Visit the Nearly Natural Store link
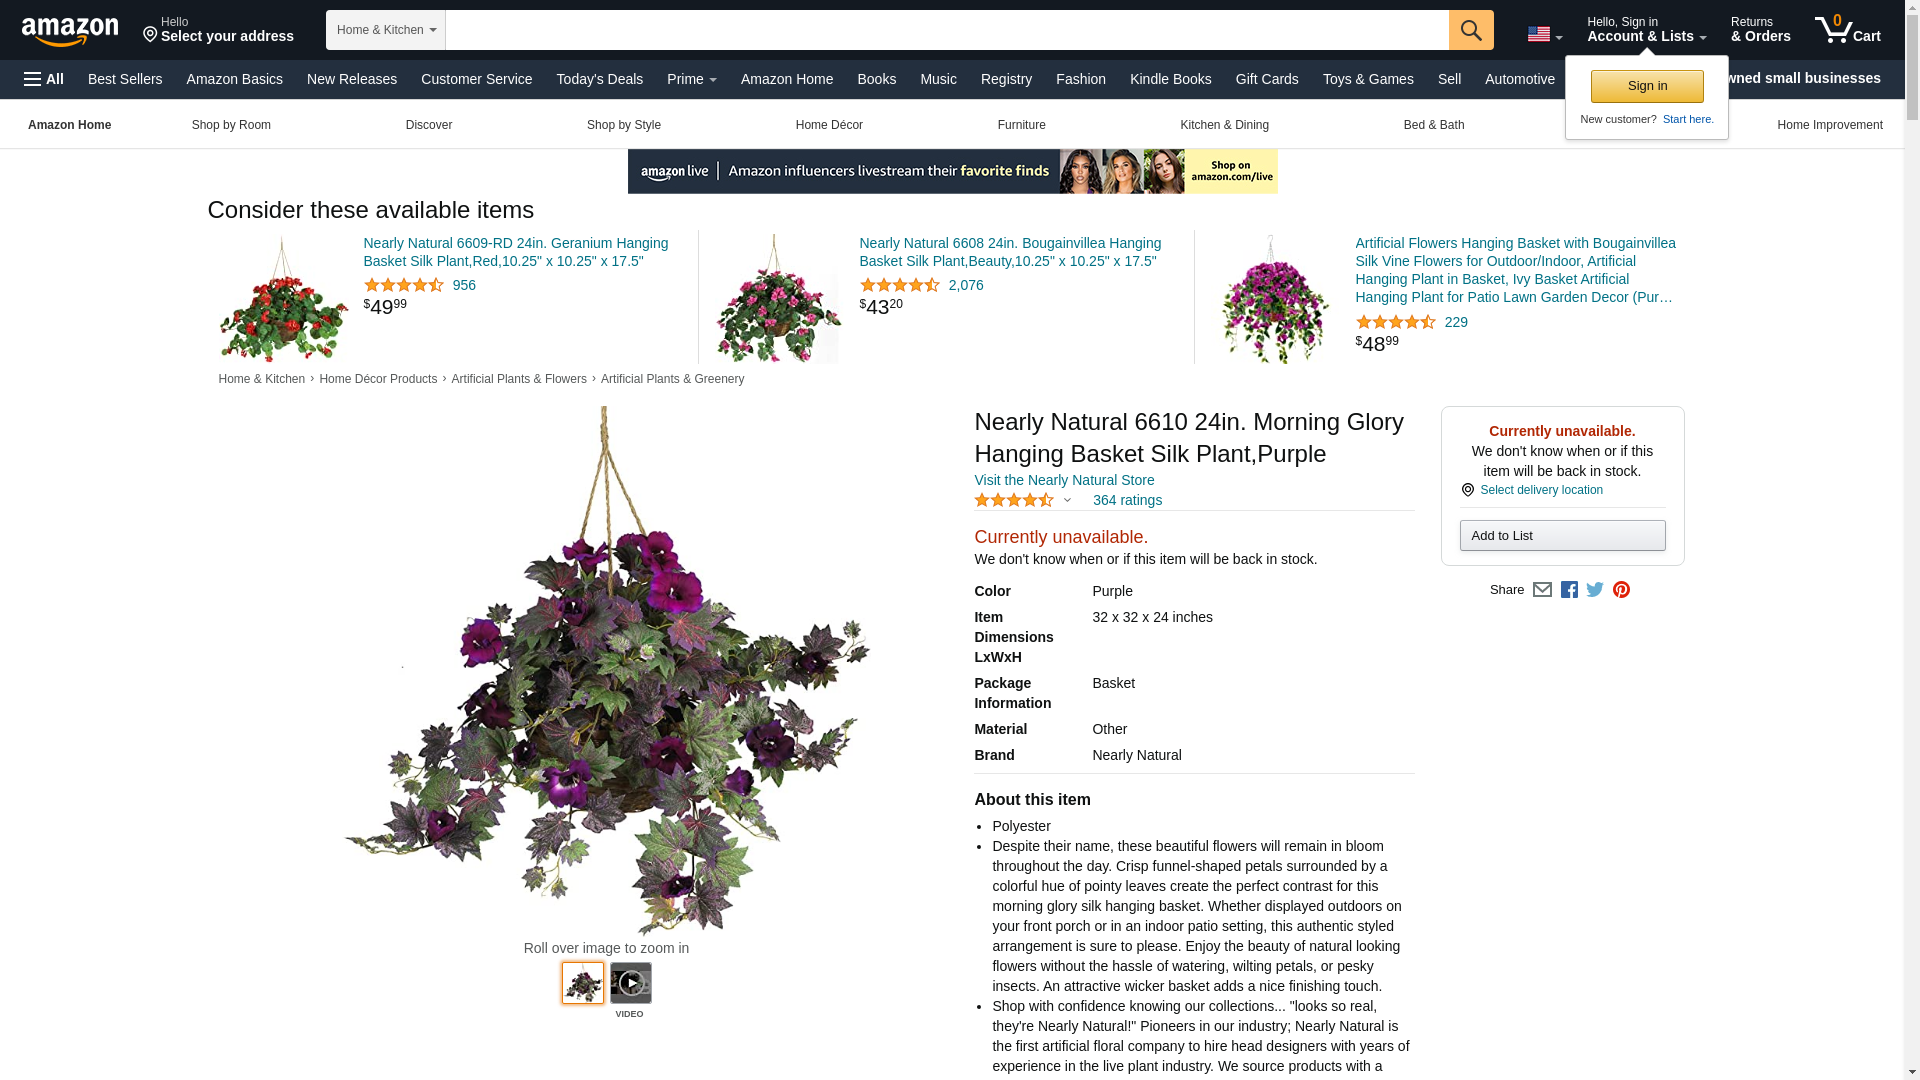This screenshot has height=1080, width=1920. pyautogui.click(x=1064, y=480)
